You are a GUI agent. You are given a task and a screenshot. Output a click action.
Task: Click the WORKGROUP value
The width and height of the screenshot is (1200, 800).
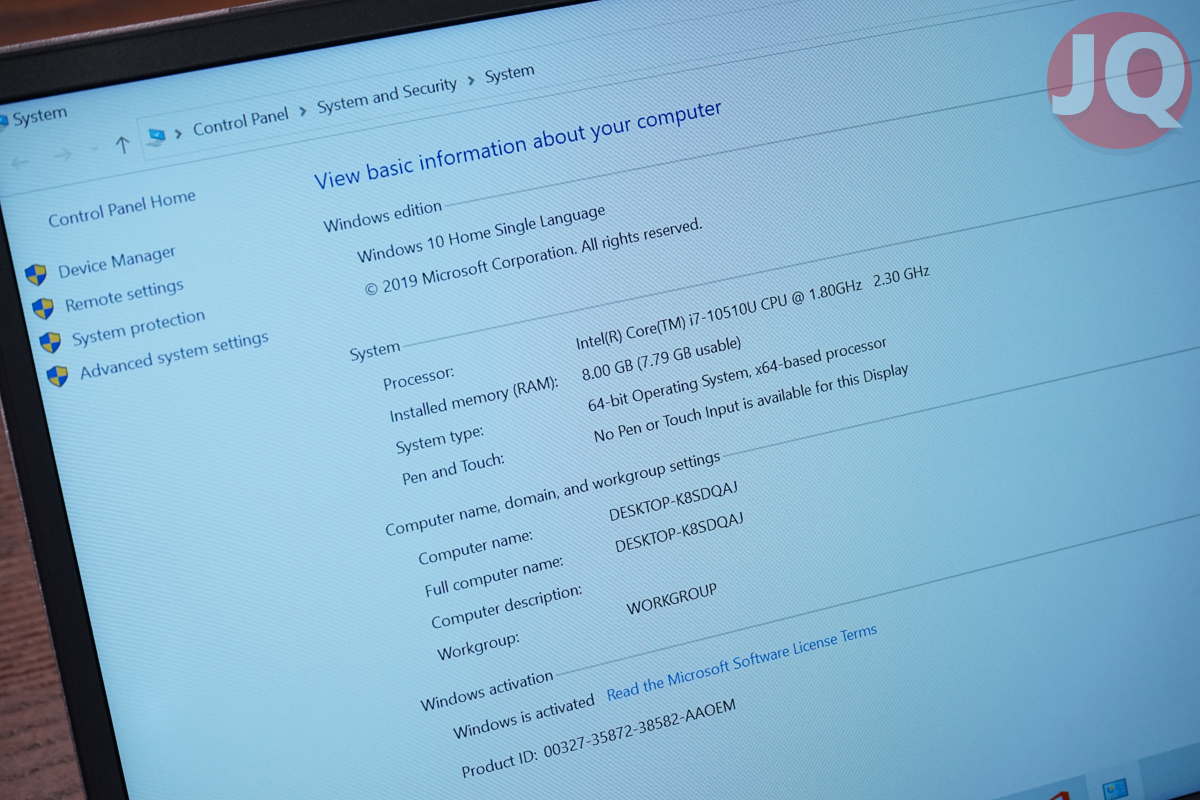(672, 601)
